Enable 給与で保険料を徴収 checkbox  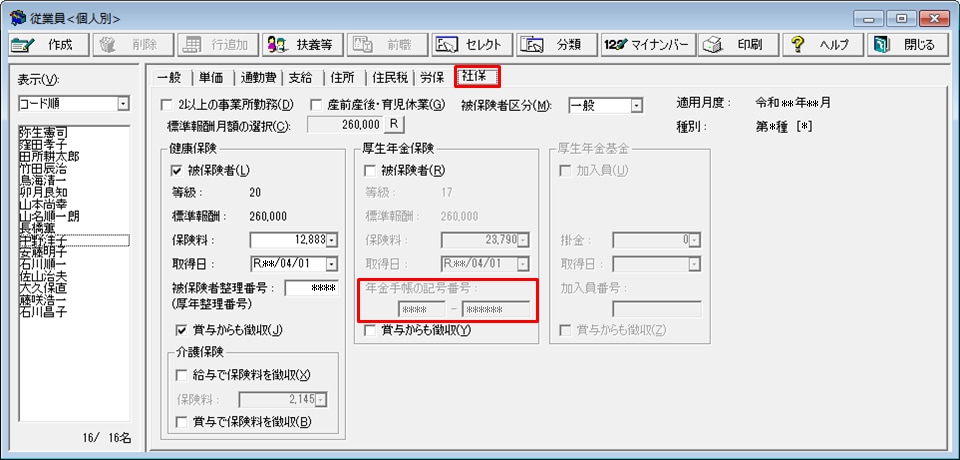182,375
